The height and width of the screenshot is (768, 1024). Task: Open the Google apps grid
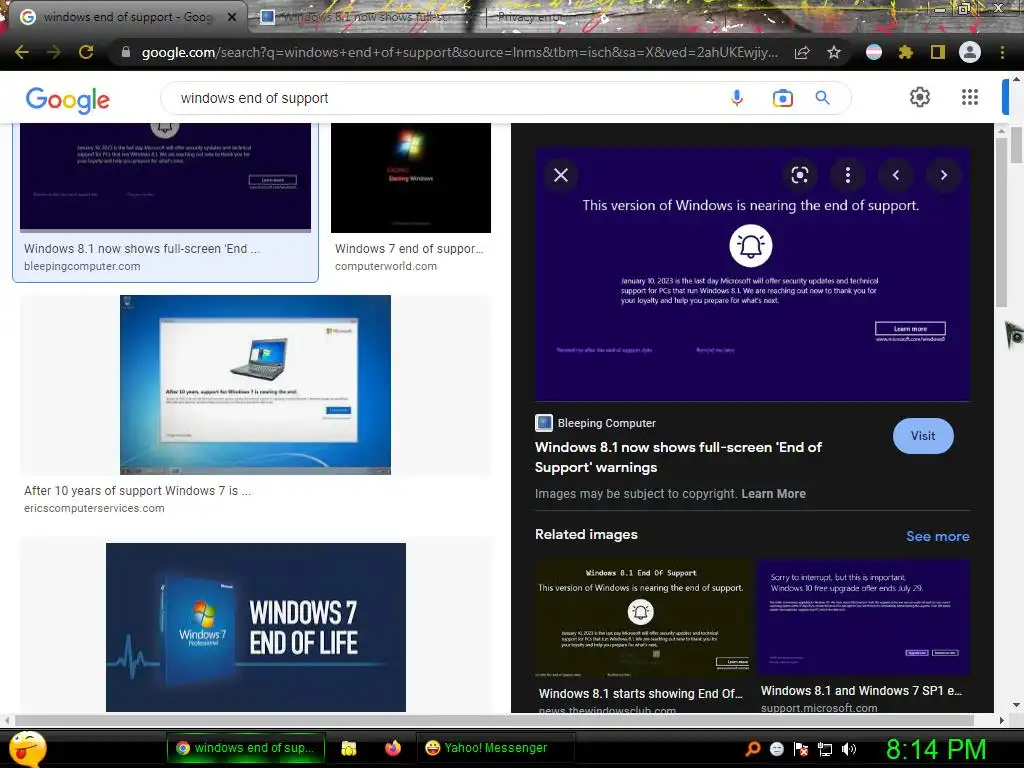point(970,97)
